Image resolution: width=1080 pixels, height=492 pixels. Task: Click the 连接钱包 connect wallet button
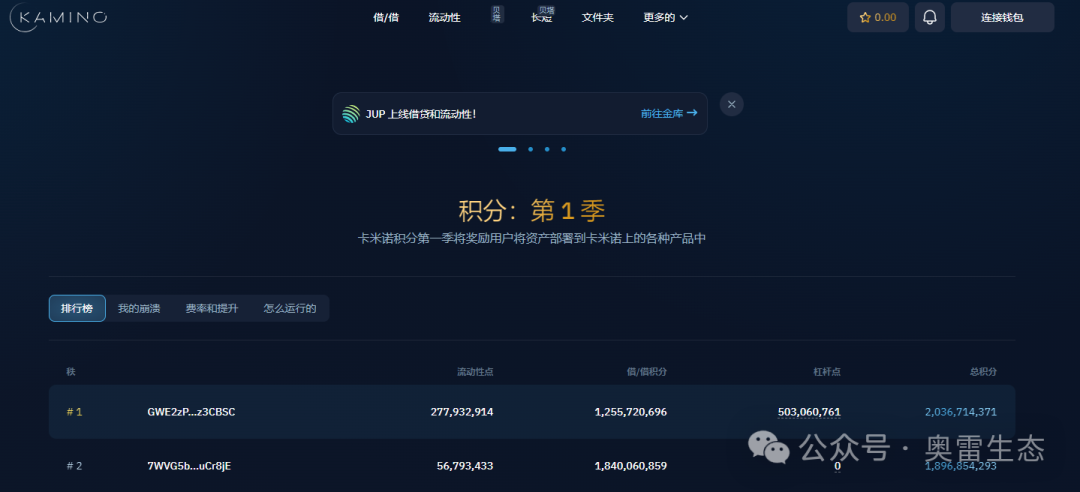coord(1002,17)
